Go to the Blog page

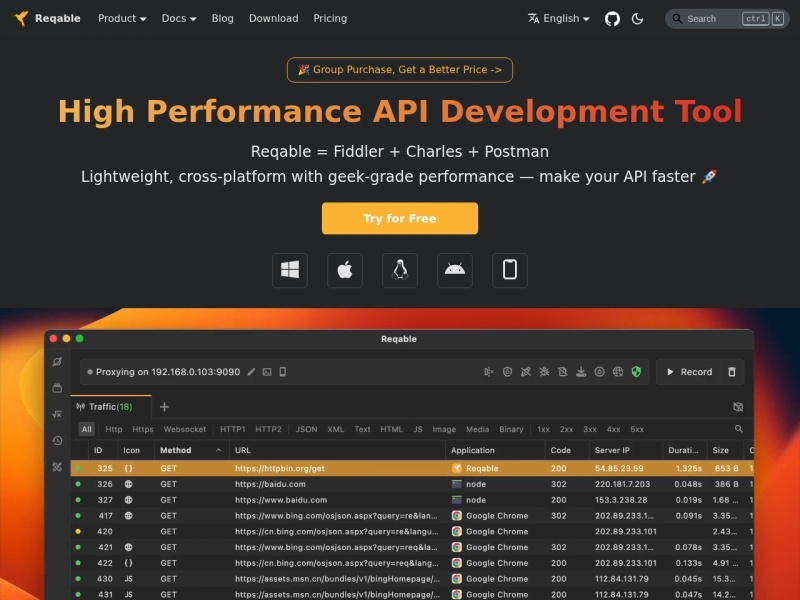[222, 18]
